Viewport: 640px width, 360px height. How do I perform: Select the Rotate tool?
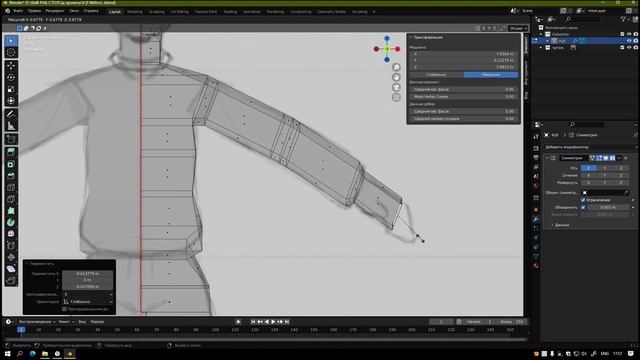pyautogui.click(x=11, y=78)
